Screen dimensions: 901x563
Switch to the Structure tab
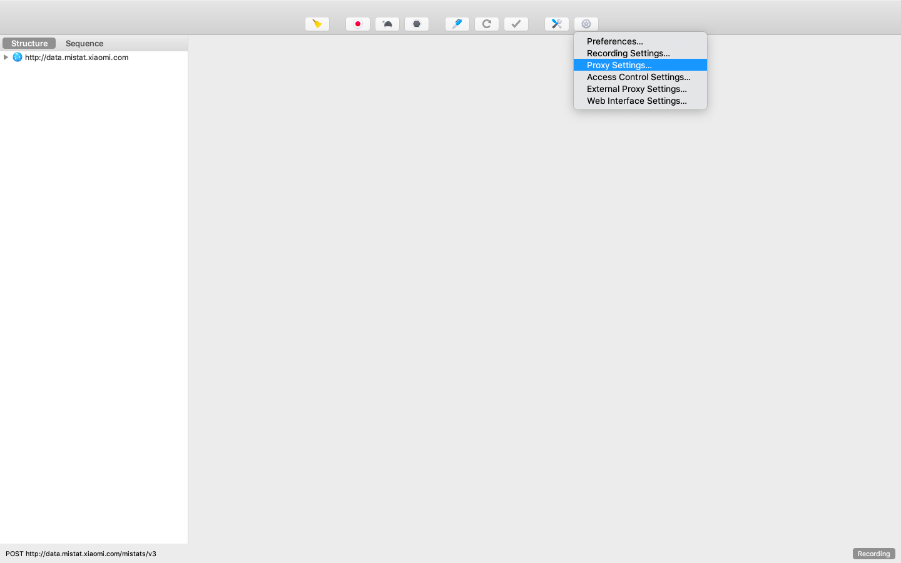tap(29, 43)
